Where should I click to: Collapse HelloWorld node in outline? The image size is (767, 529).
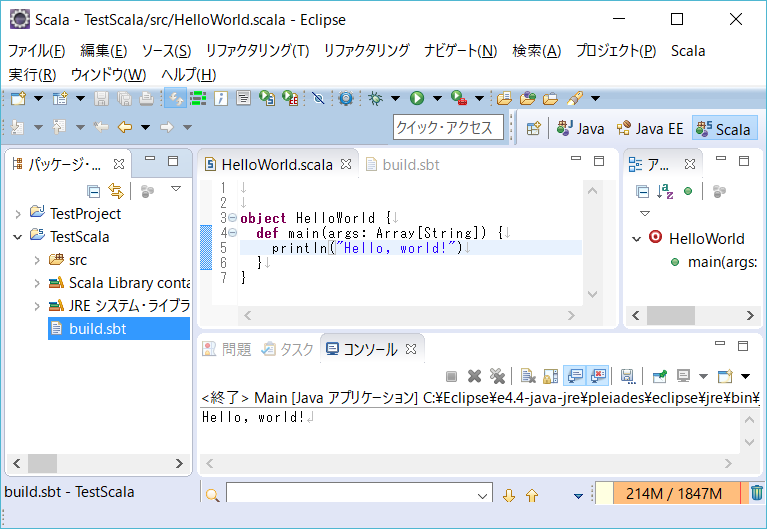click(636, 239)
